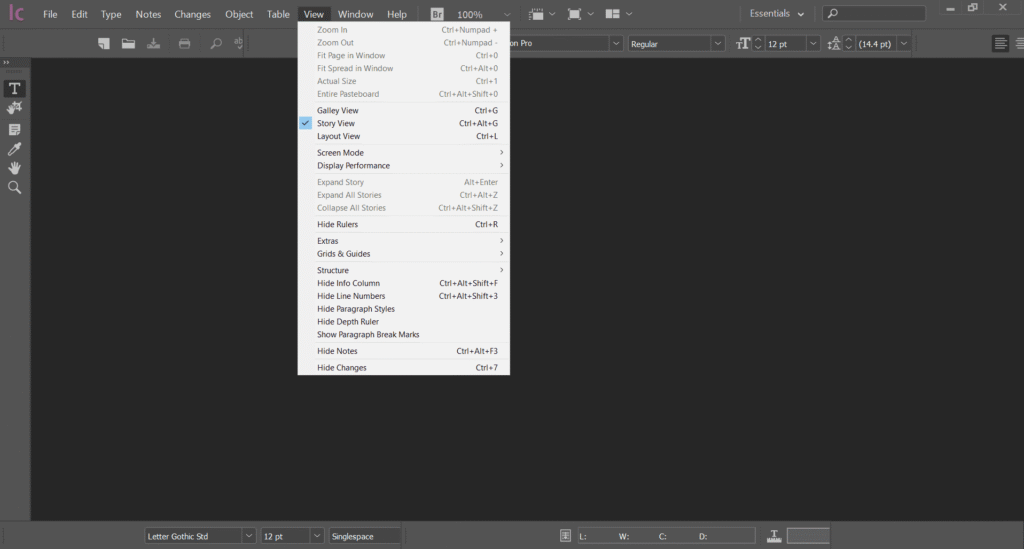Open the Notes menu

148,14
